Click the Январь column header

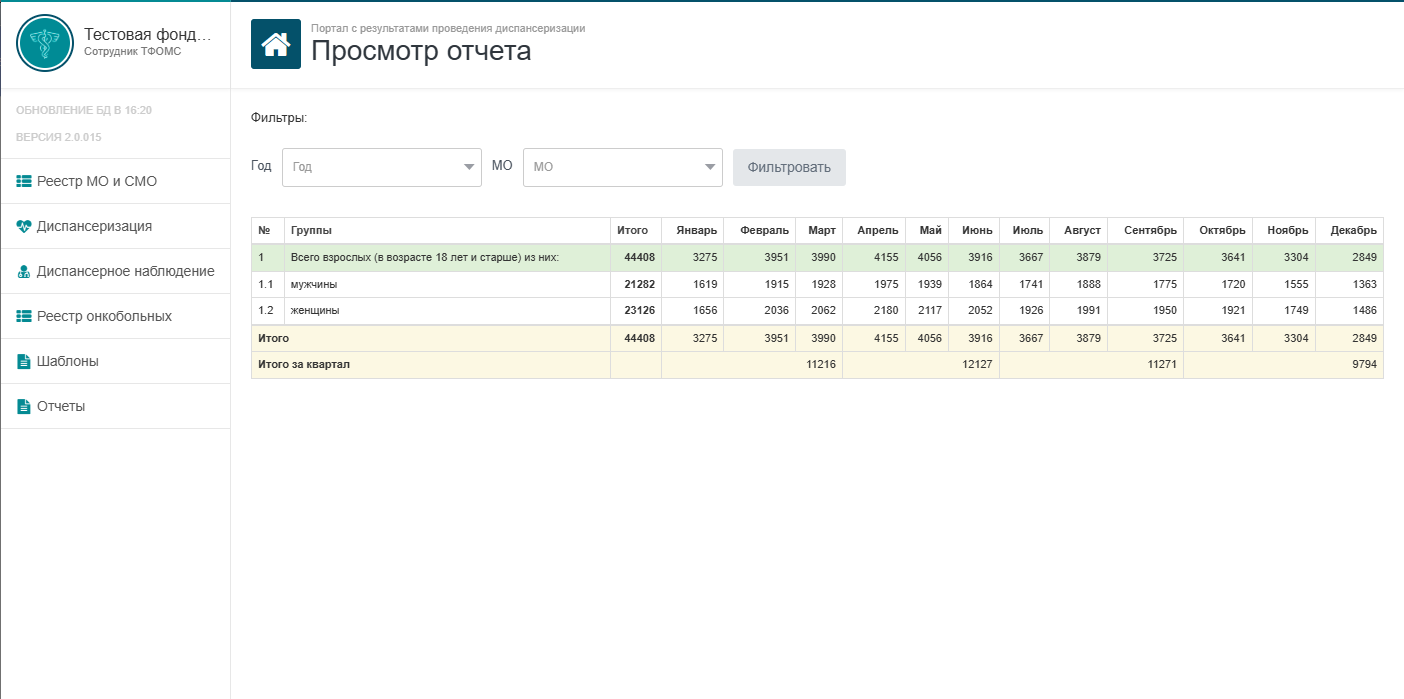[x=692, y=231]
